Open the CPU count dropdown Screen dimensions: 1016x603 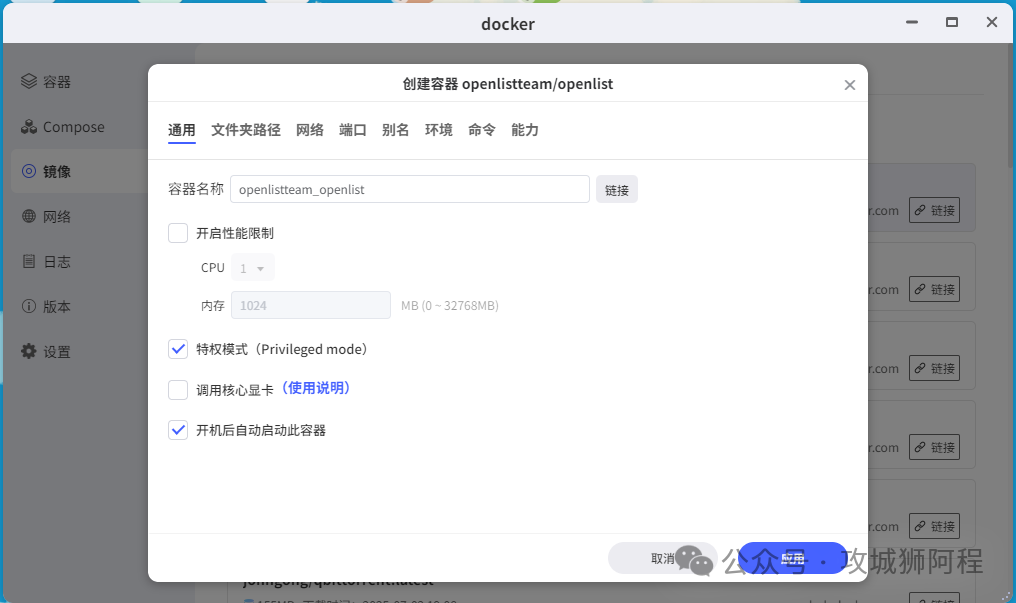point(253,268)
